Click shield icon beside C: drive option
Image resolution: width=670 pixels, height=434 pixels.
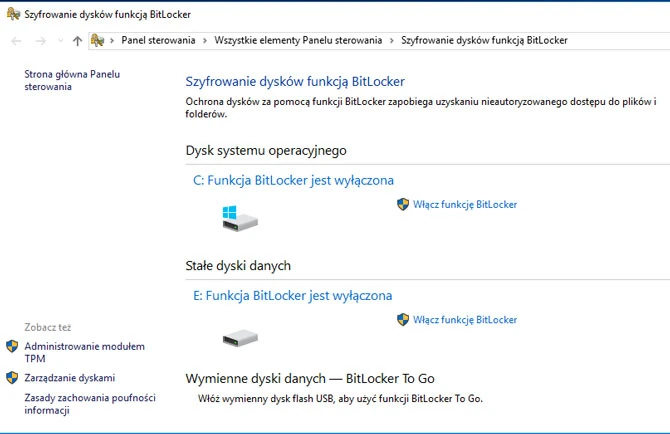403,204
